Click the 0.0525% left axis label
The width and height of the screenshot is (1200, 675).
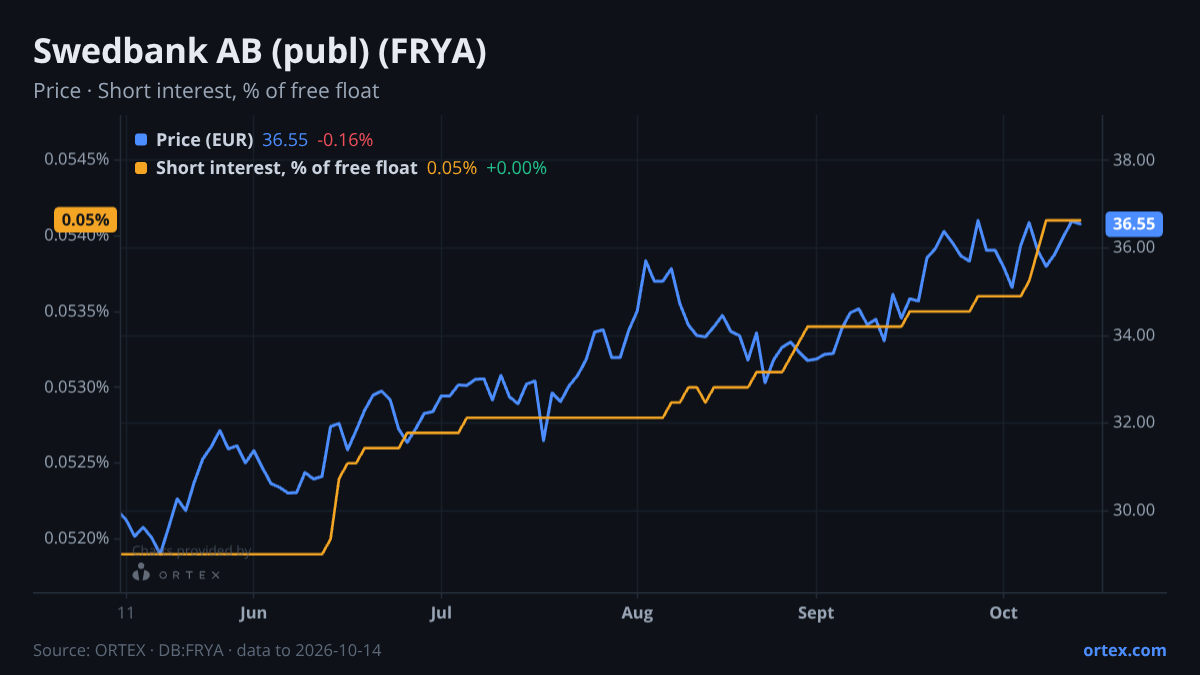point(77,462)
